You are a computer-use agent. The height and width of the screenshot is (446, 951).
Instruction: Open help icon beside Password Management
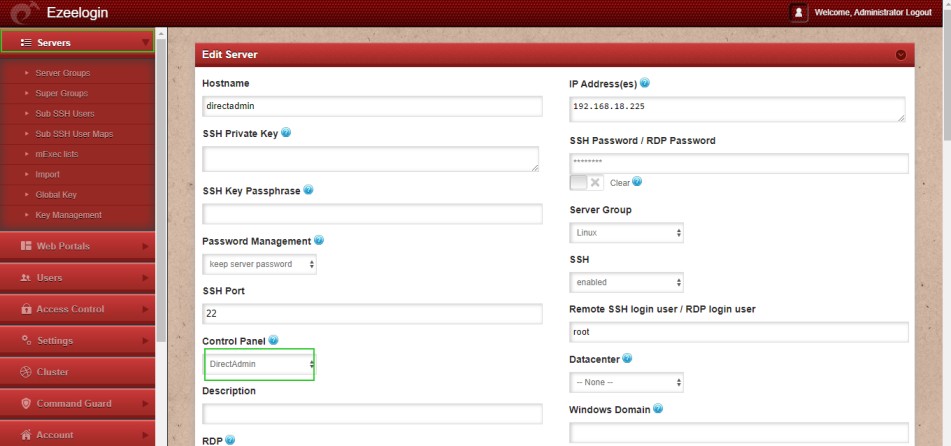[319, 240]
